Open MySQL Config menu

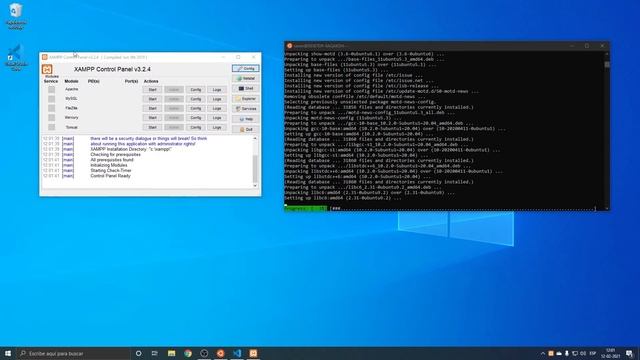[196, 99]
